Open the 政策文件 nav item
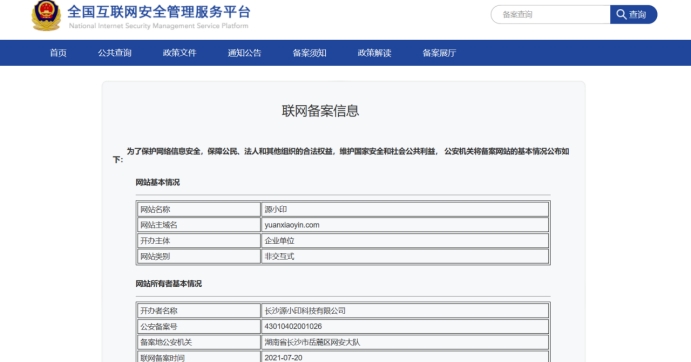The image size is (691, 362). 180,53
